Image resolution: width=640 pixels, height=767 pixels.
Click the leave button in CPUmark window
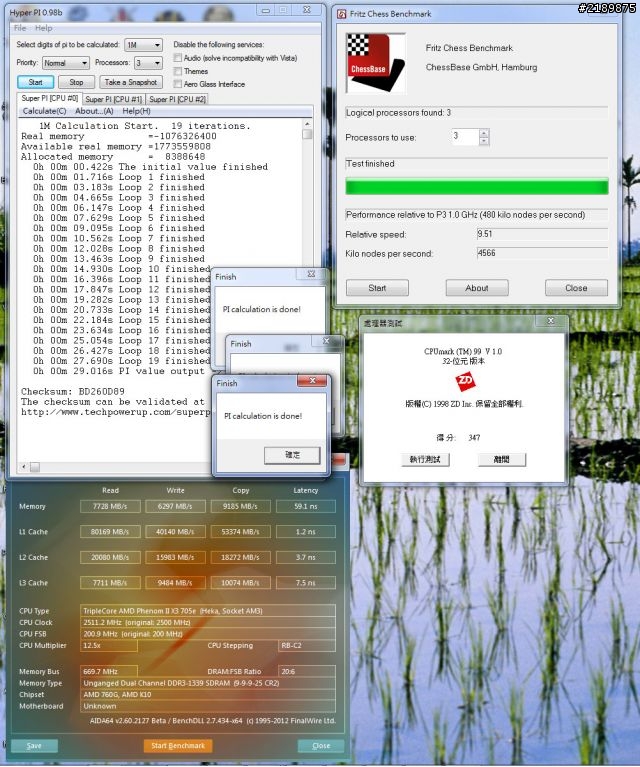coord(502,459)
